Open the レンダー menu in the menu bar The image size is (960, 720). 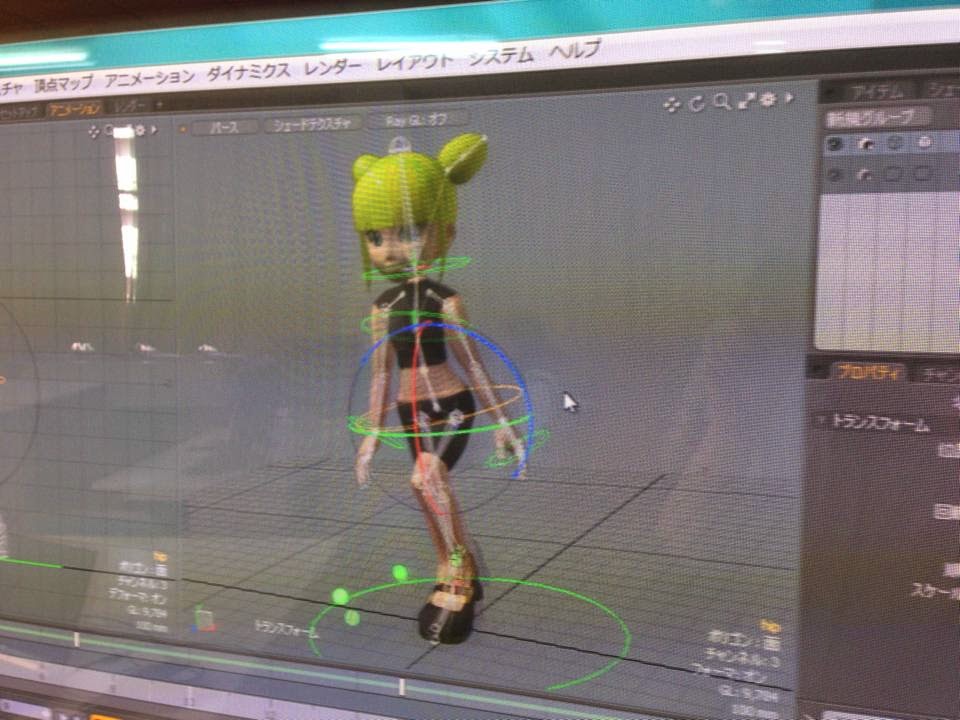click(333, 67)
